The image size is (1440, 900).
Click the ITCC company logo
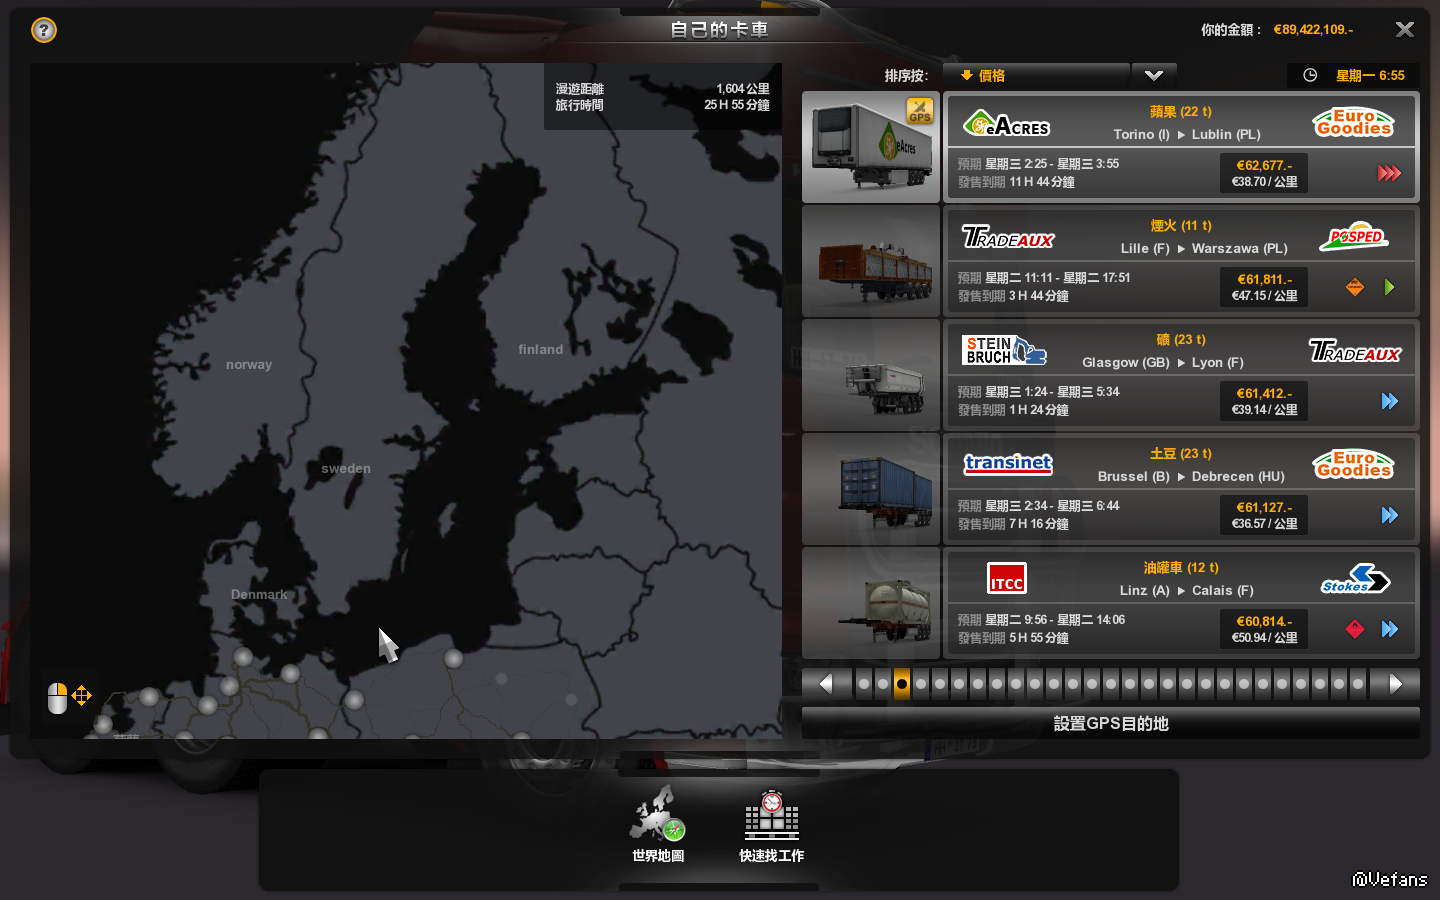pyautogui.click(x=1007, y=579)
